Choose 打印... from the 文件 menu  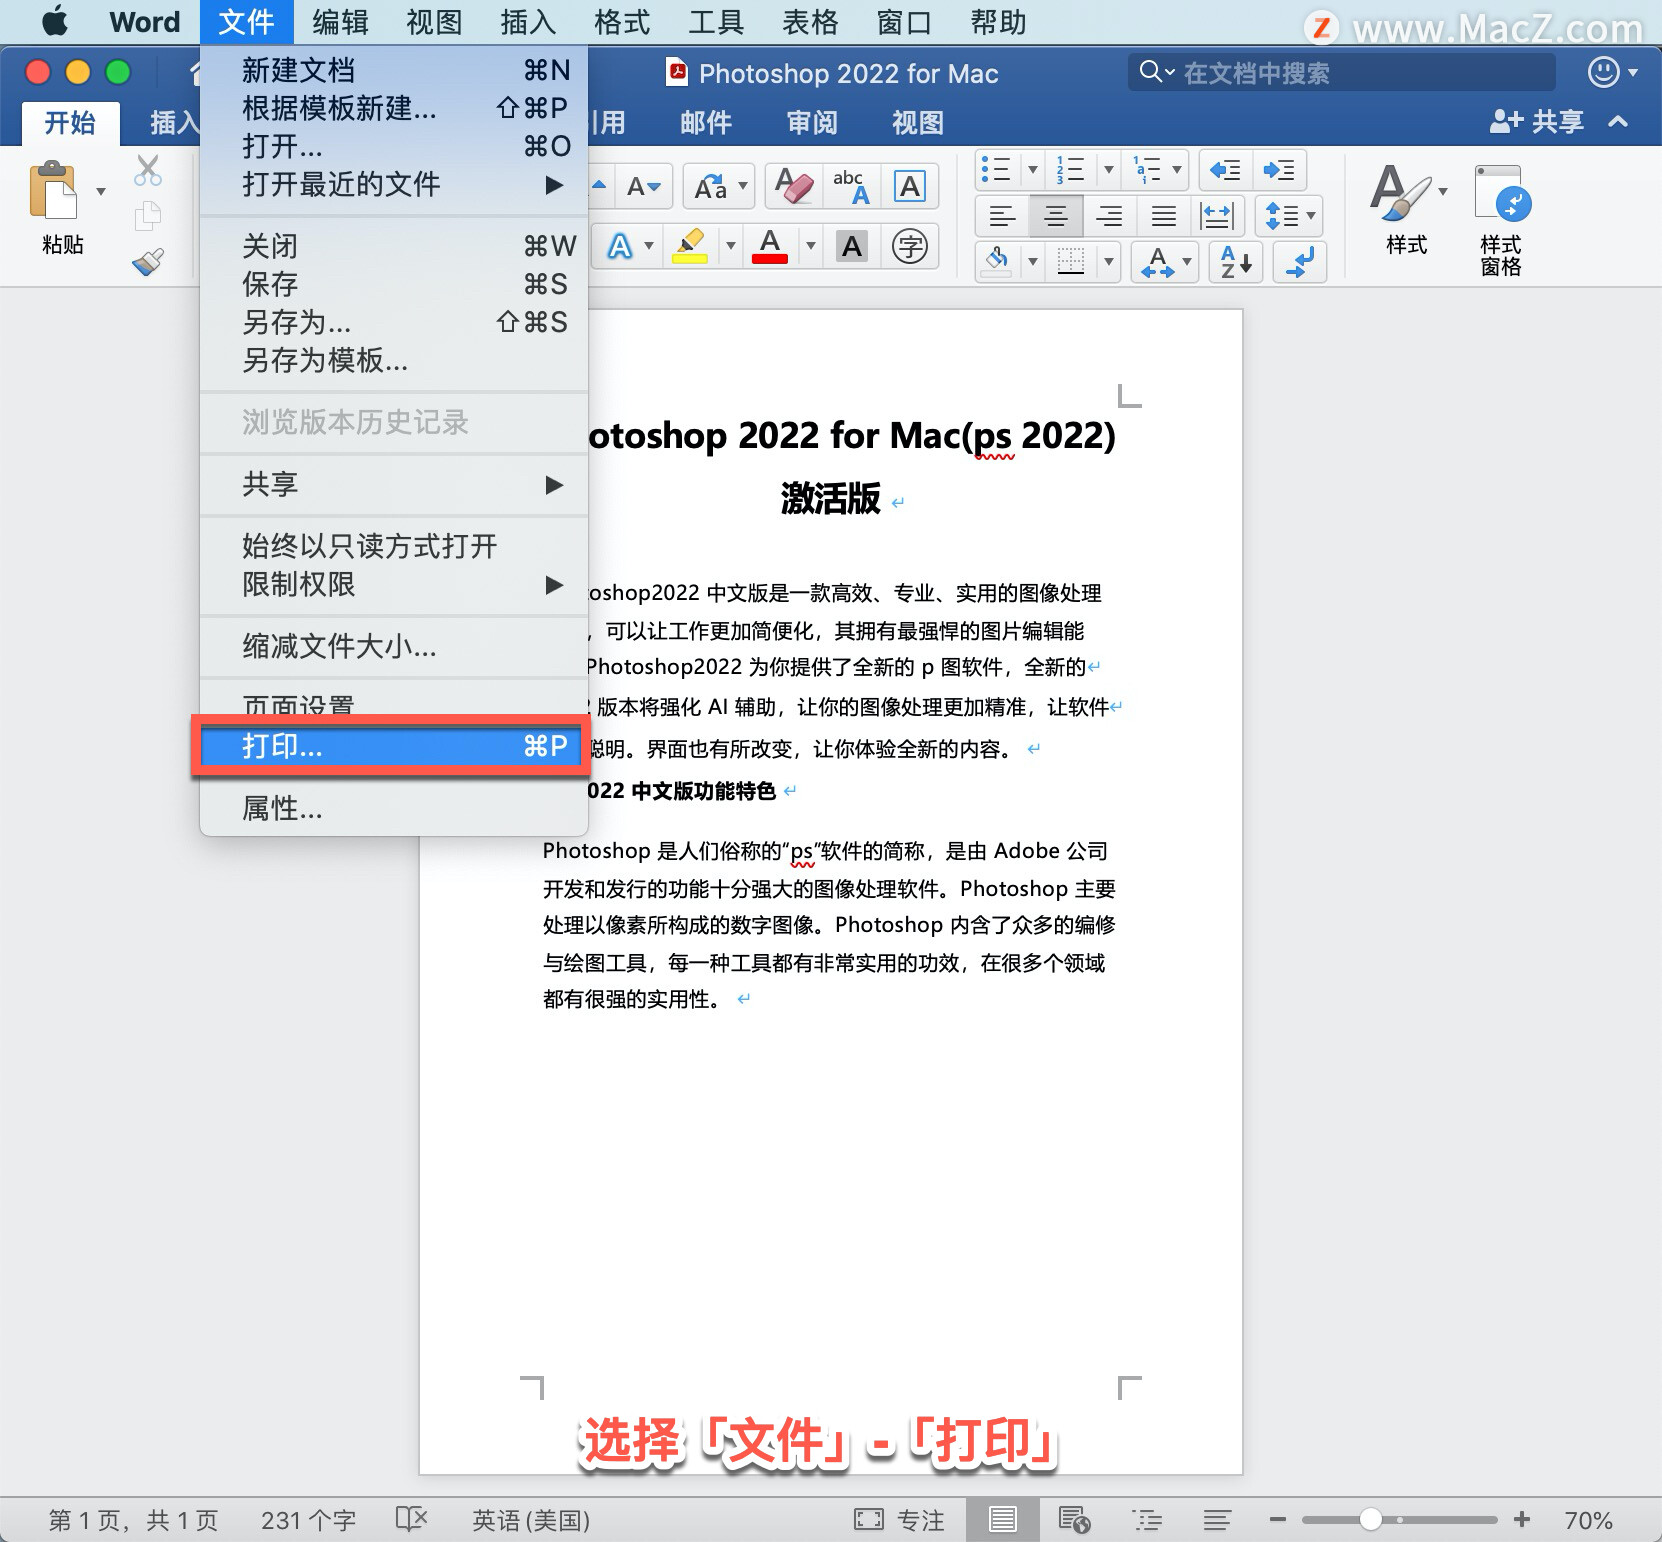tap(392, 746)
